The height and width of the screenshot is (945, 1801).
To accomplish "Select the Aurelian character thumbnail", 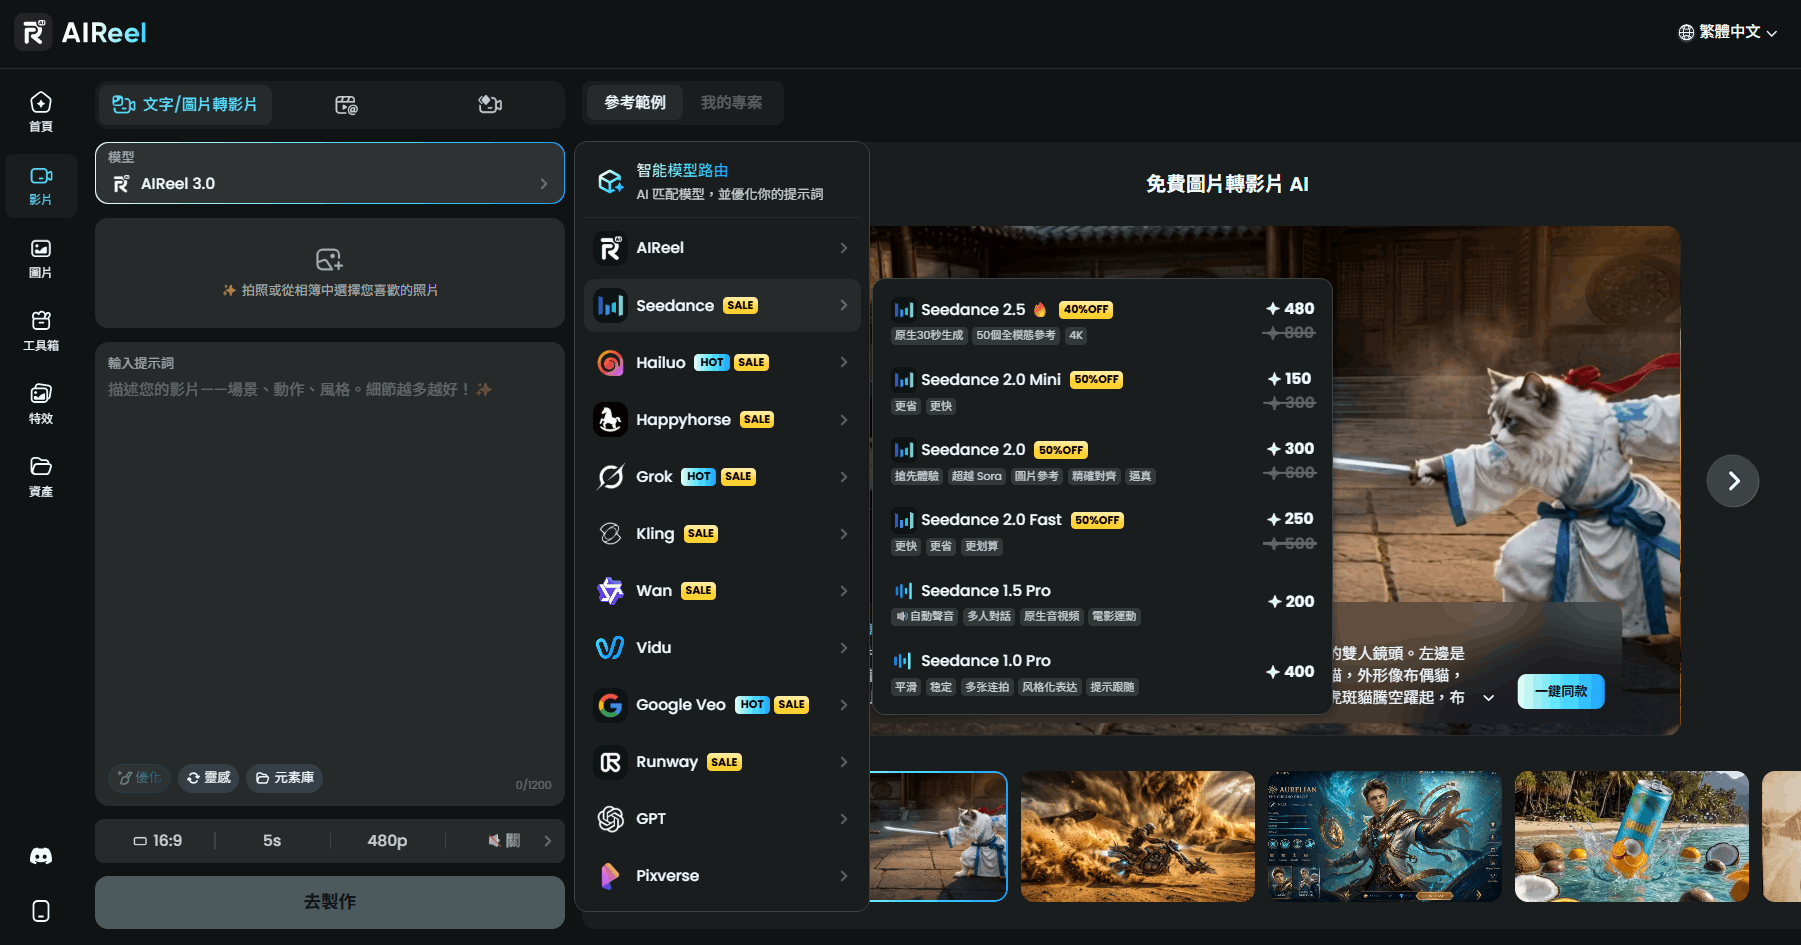I will point(1385,837).
